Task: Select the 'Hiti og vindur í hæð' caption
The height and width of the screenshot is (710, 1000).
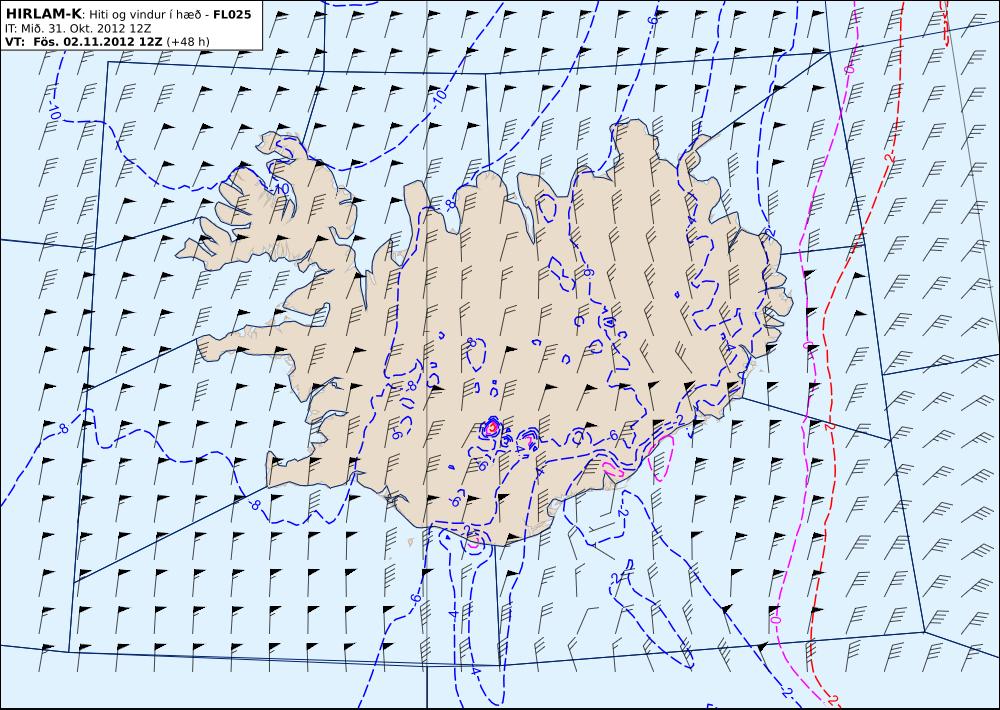Action: [143, 15]
